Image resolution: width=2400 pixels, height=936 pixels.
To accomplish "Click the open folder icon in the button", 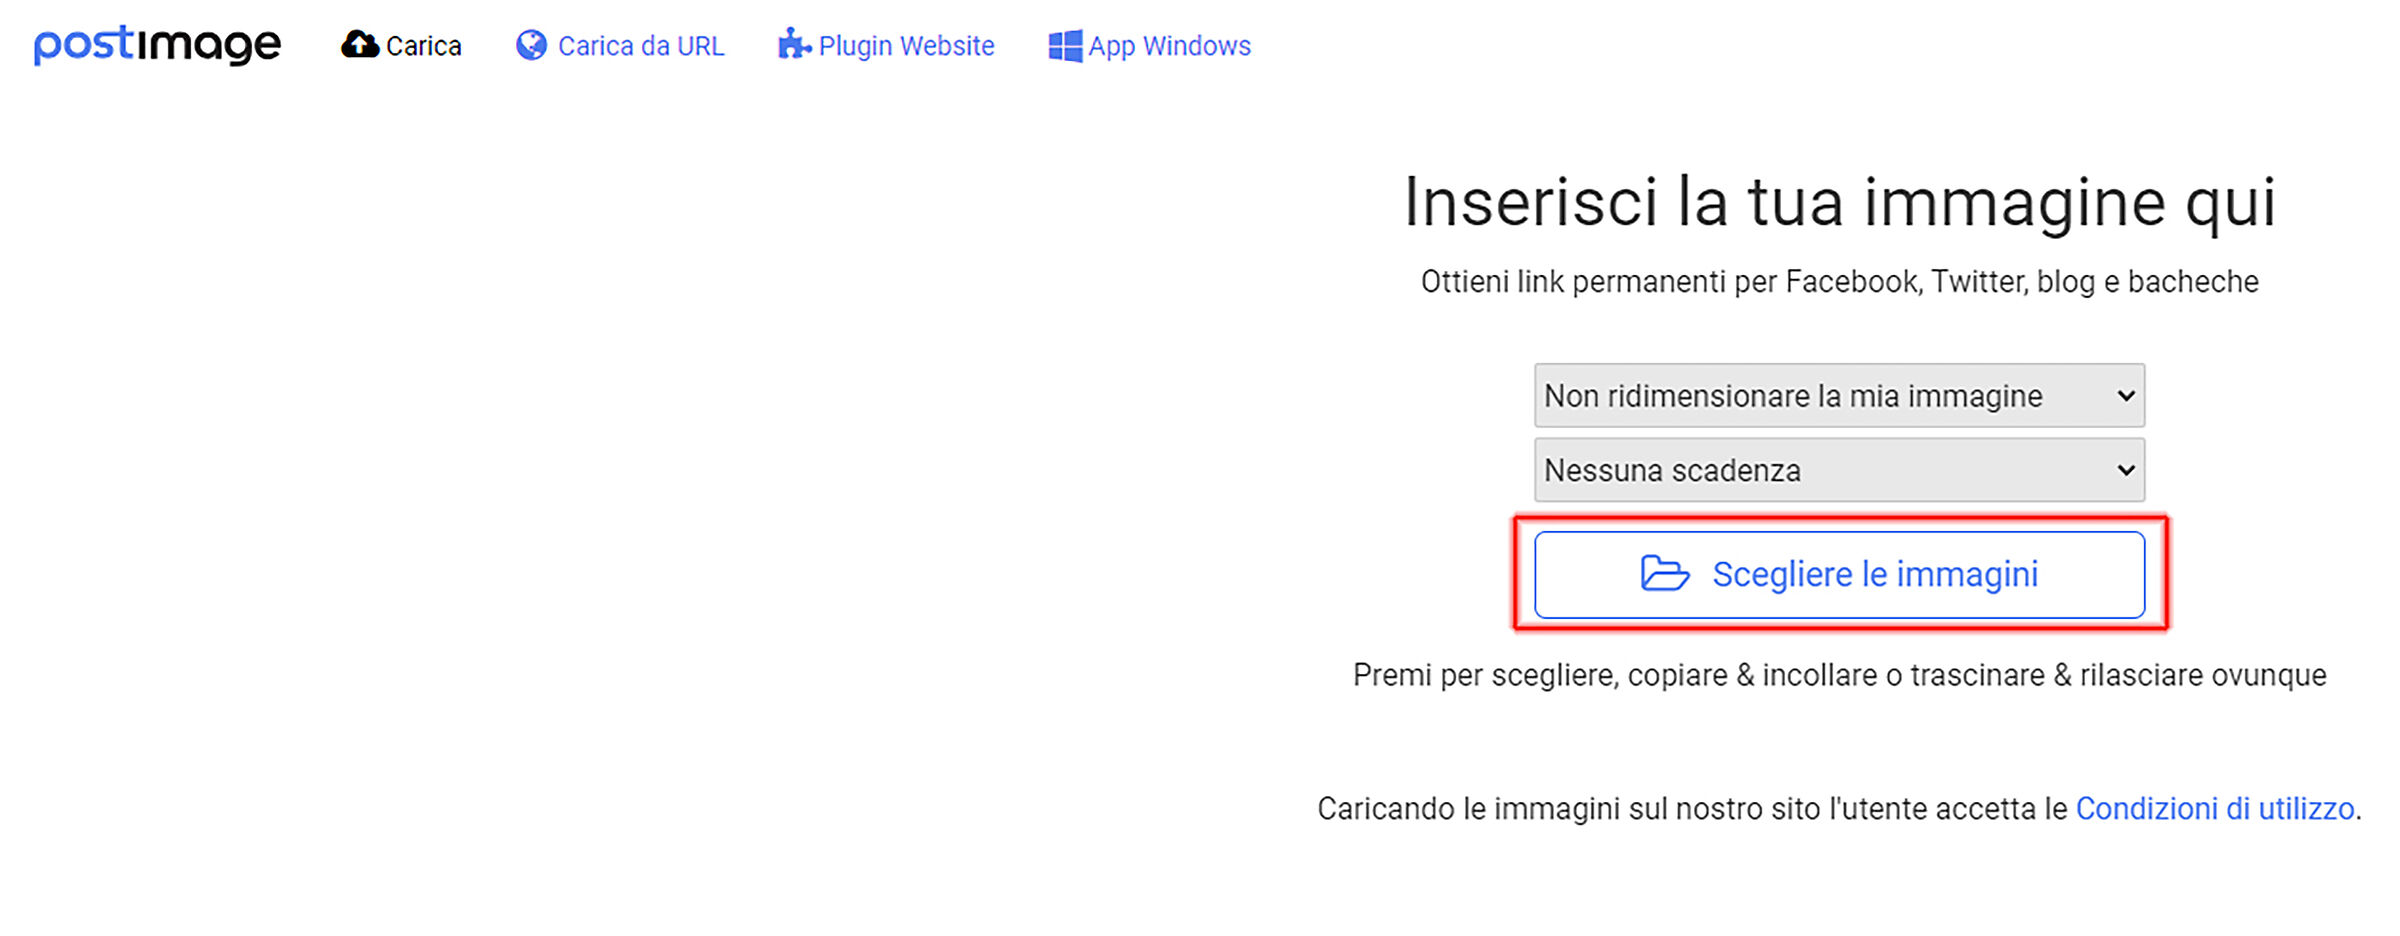I will tap(1665, 574).
